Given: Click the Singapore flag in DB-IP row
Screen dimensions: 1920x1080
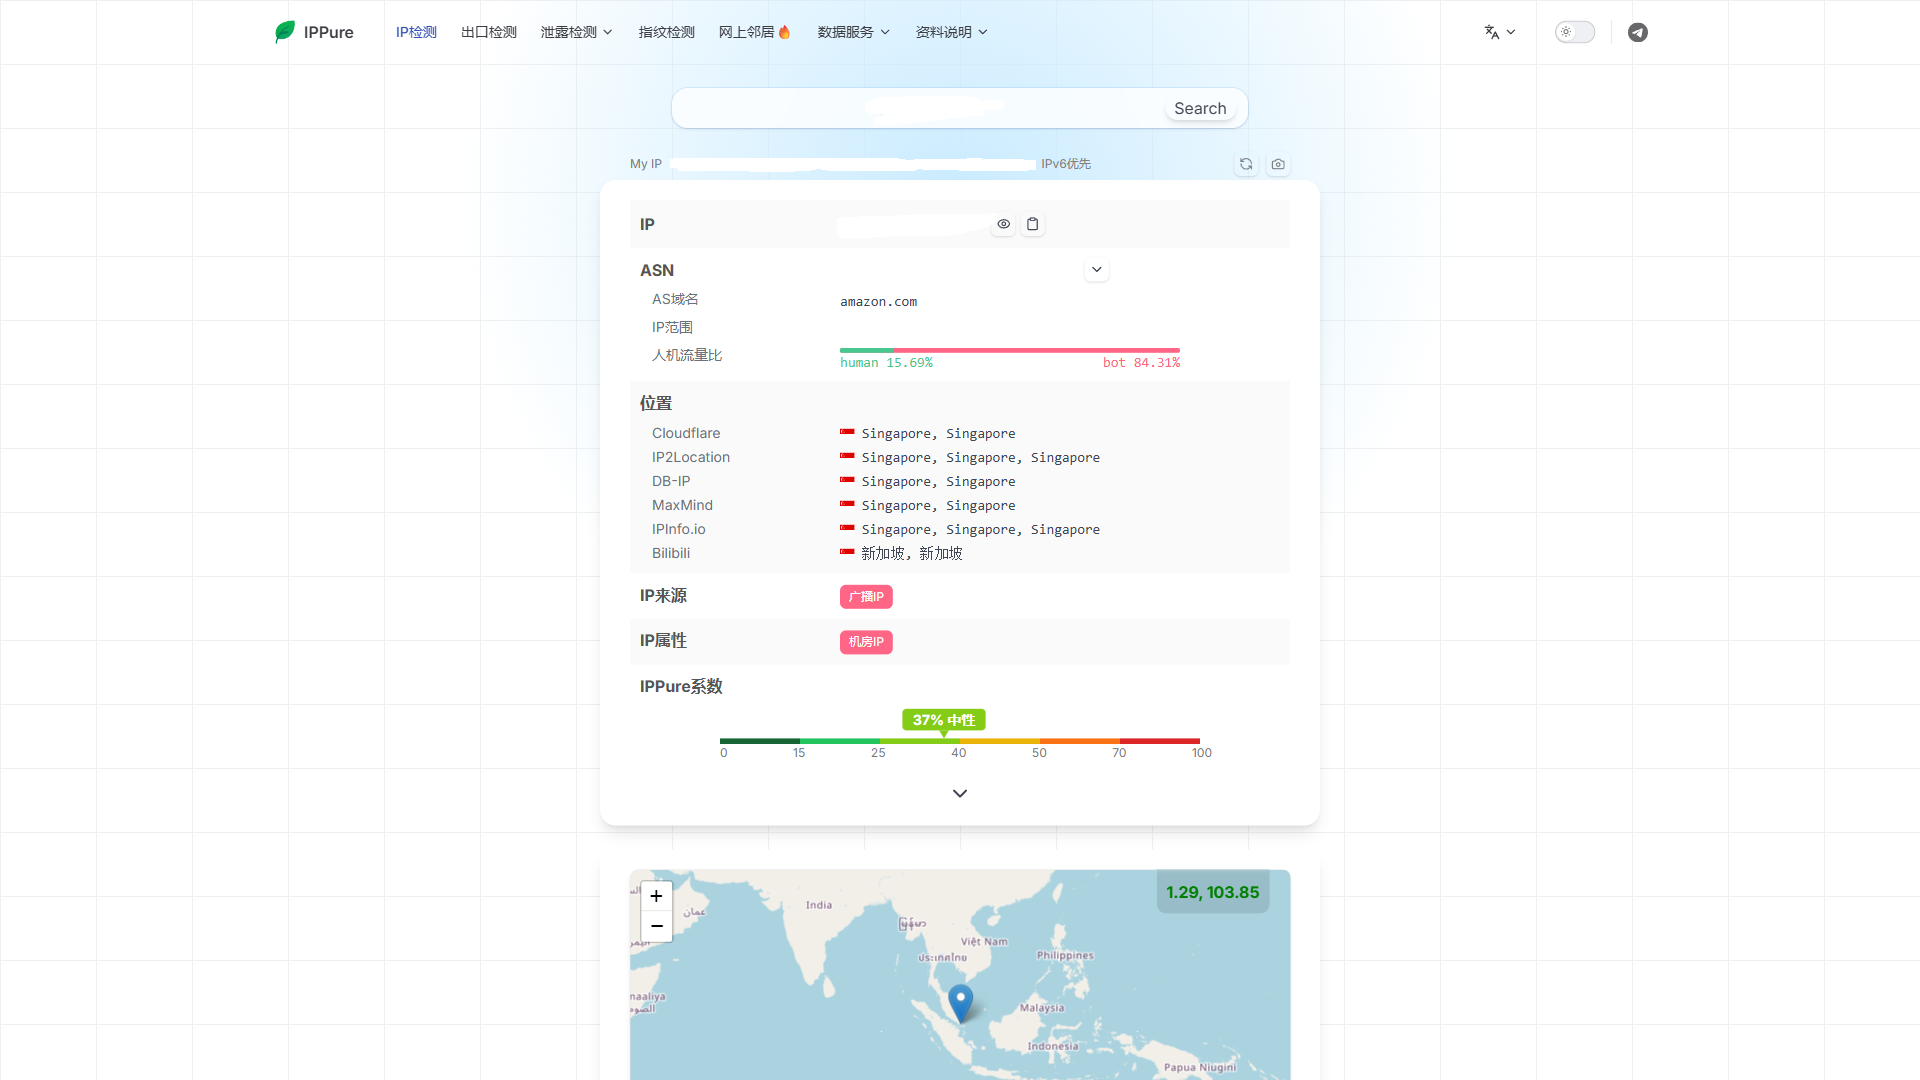Looking at the screenshot, I should pyautogui.click(x=847, y=481).
